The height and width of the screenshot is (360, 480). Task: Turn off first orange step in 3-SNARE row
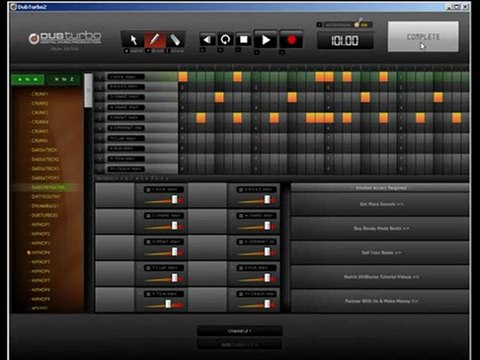click(219, 97)
